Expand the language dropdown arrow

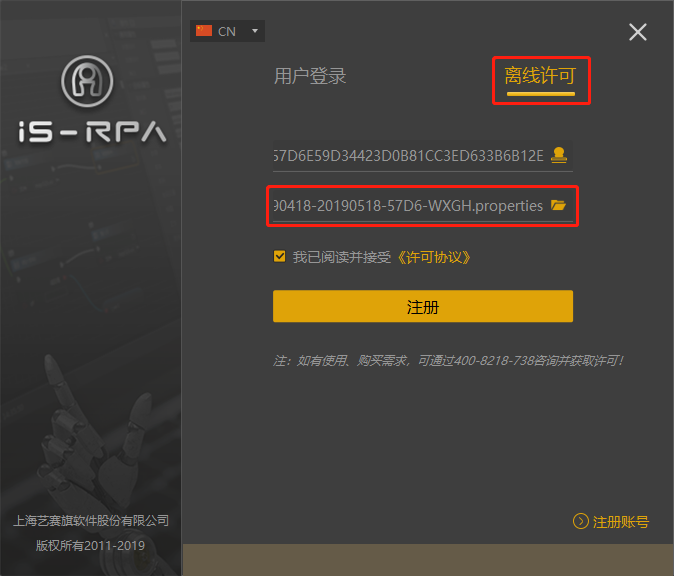tap(256, 31)
